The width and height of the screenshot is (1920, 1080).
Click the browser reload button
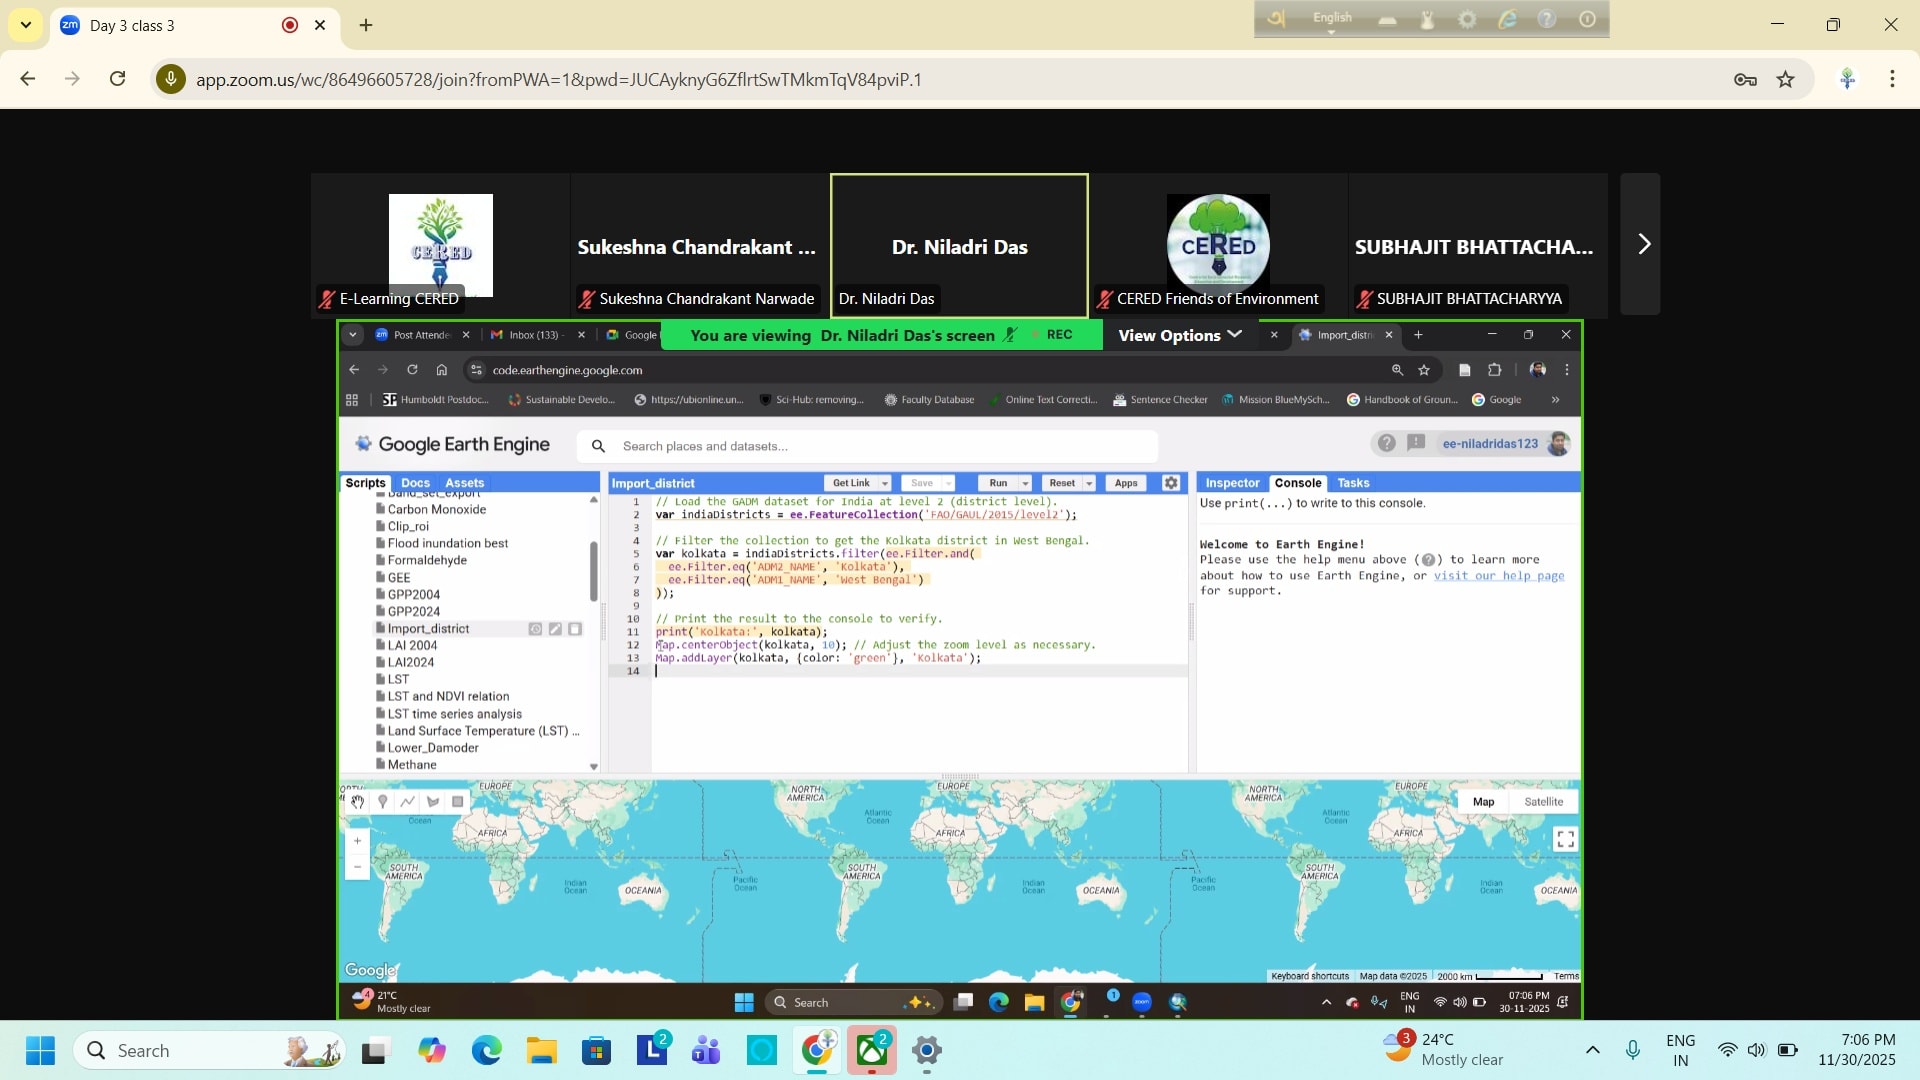(x=118, y=79)
